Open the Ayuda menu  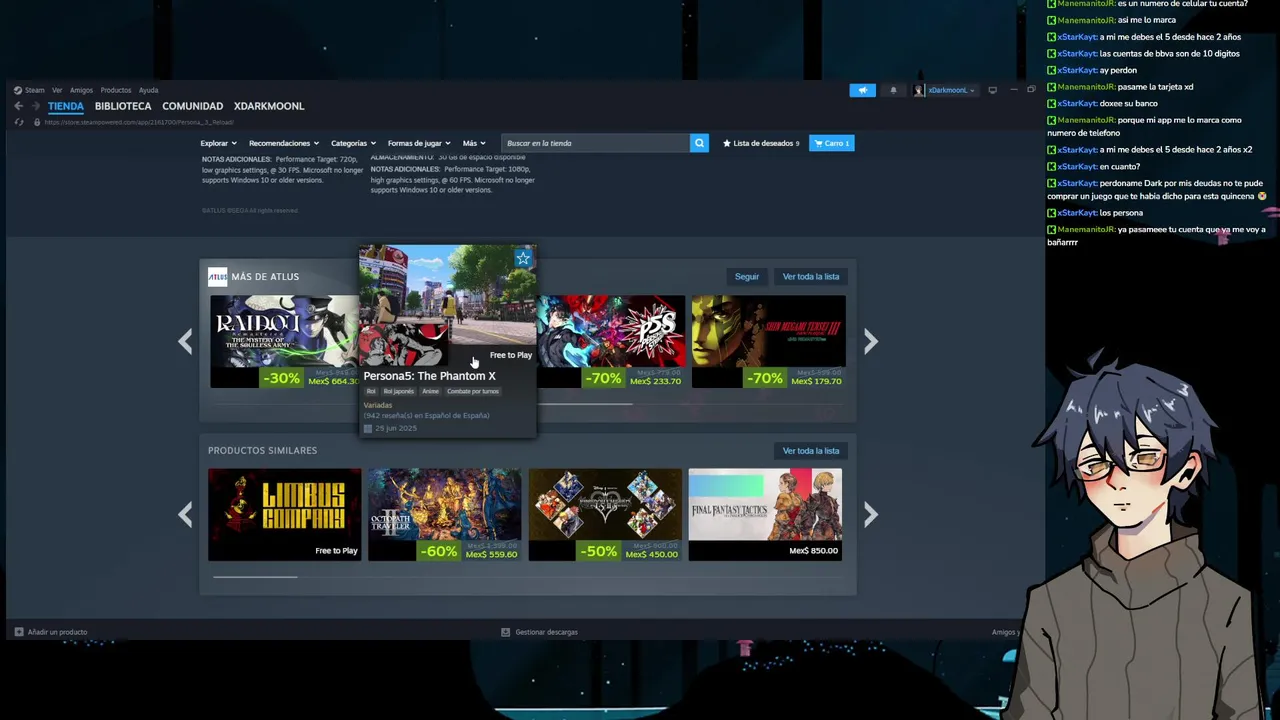(148, 90)
